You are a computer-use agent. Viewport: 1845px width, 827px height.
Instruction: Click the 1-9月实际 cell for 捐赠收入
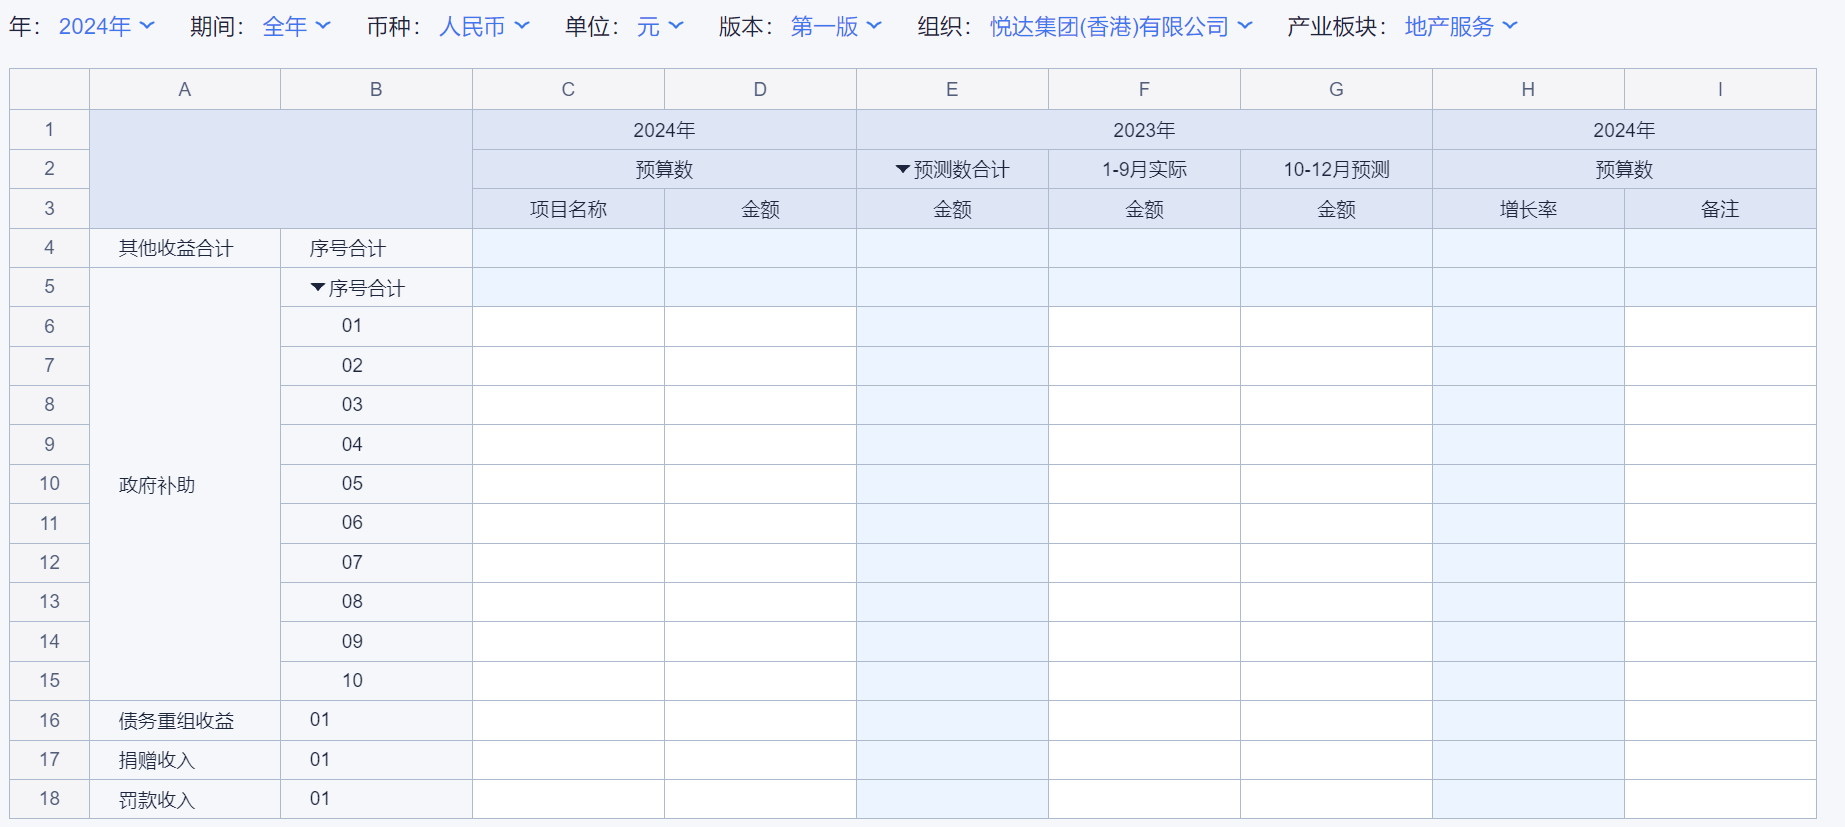coord(1144,760)
